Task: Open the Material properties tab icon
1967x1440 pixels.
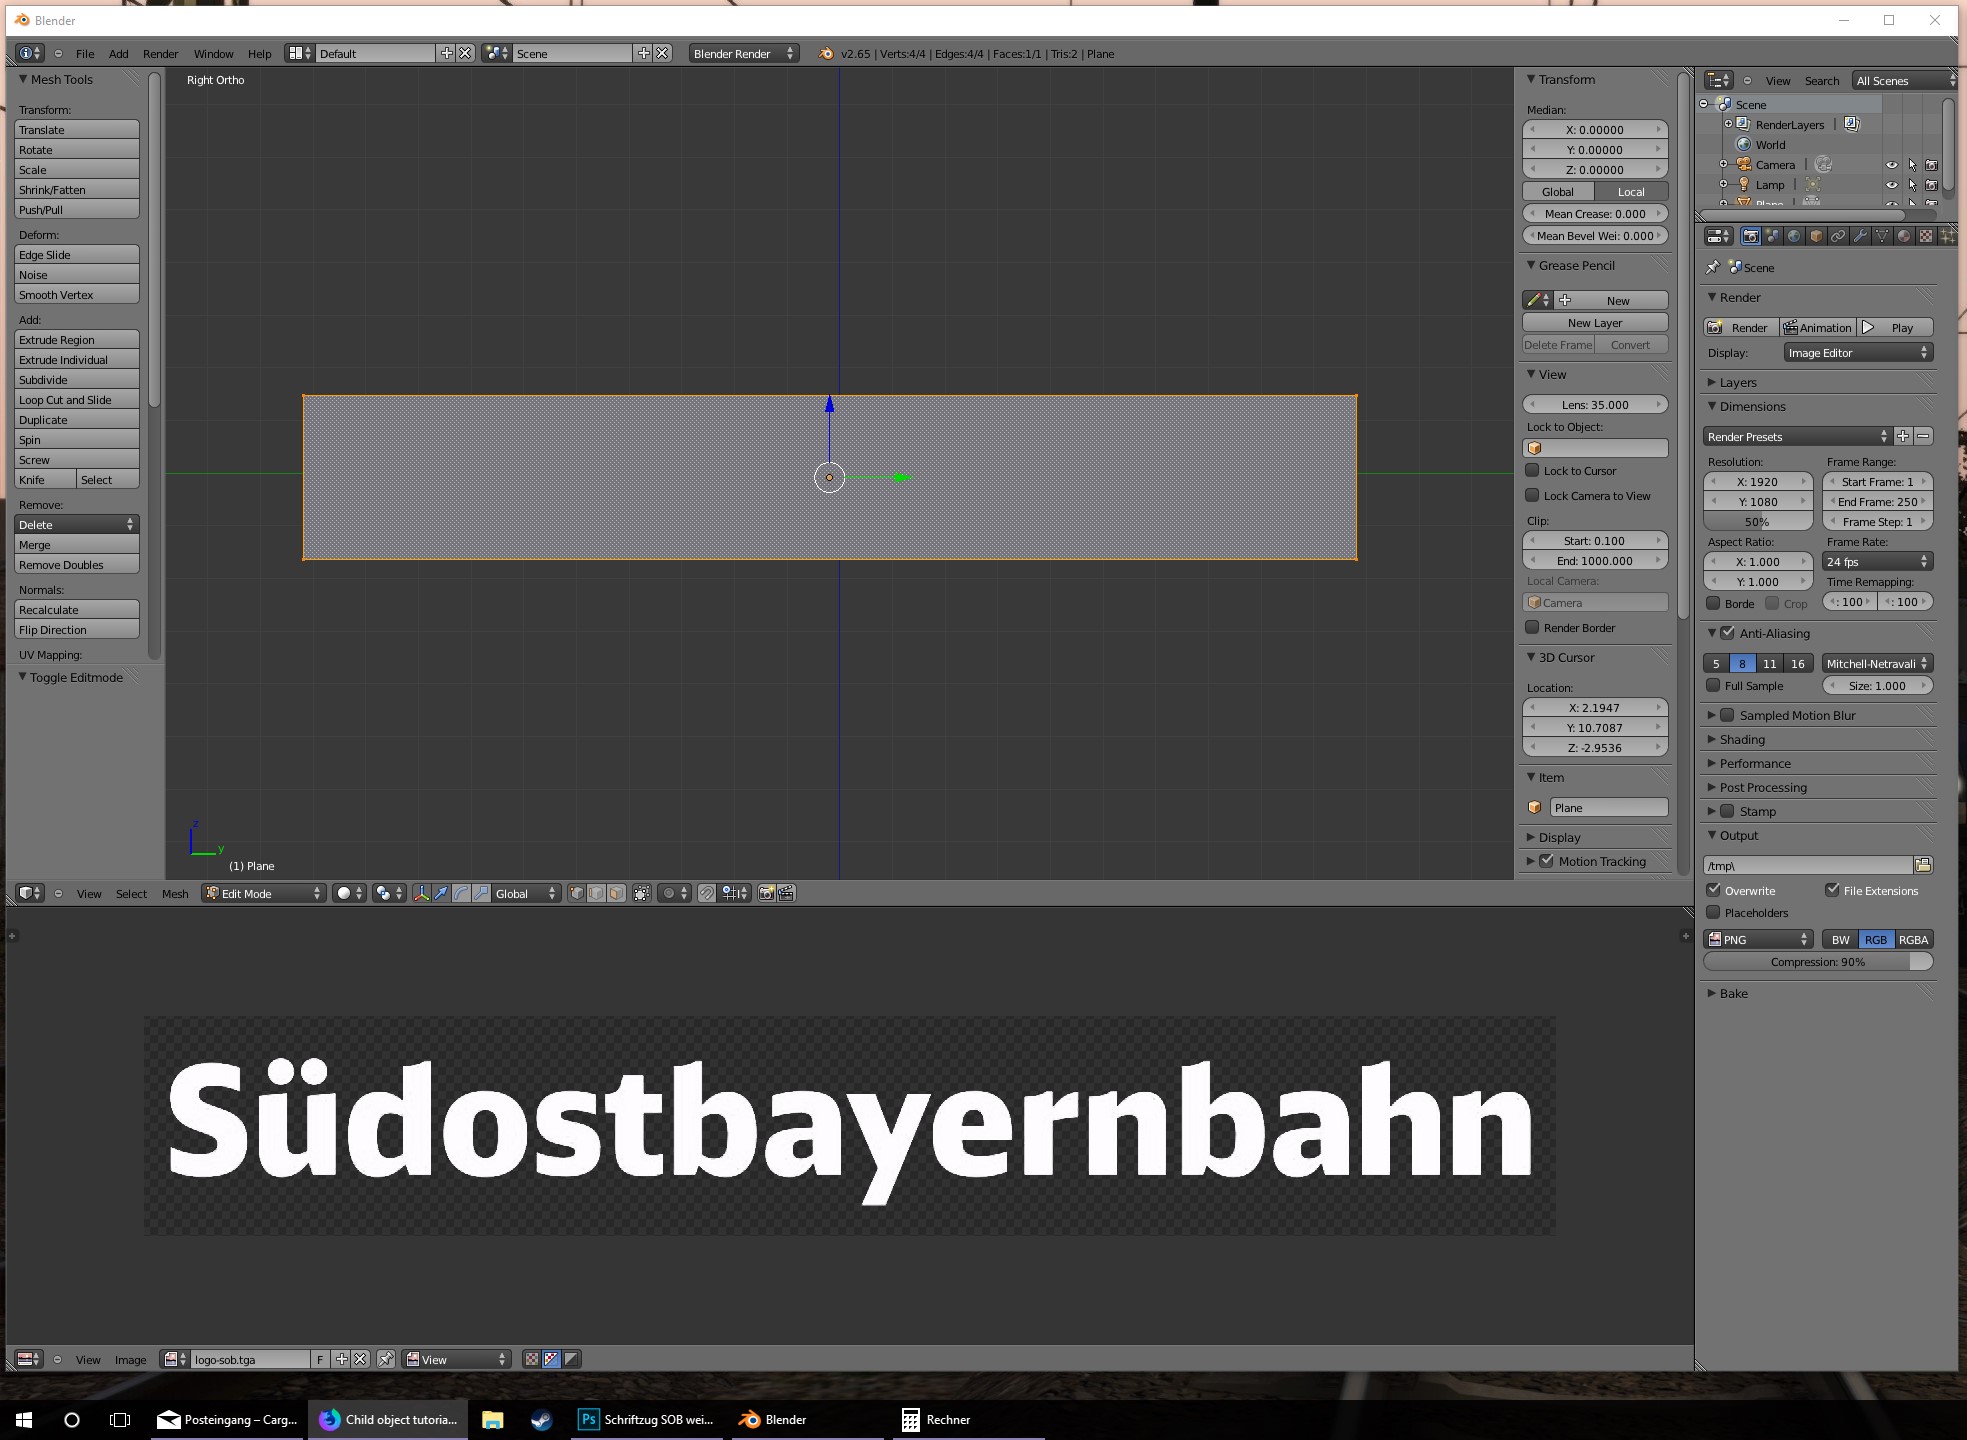Action: [x=1904, y=236]
